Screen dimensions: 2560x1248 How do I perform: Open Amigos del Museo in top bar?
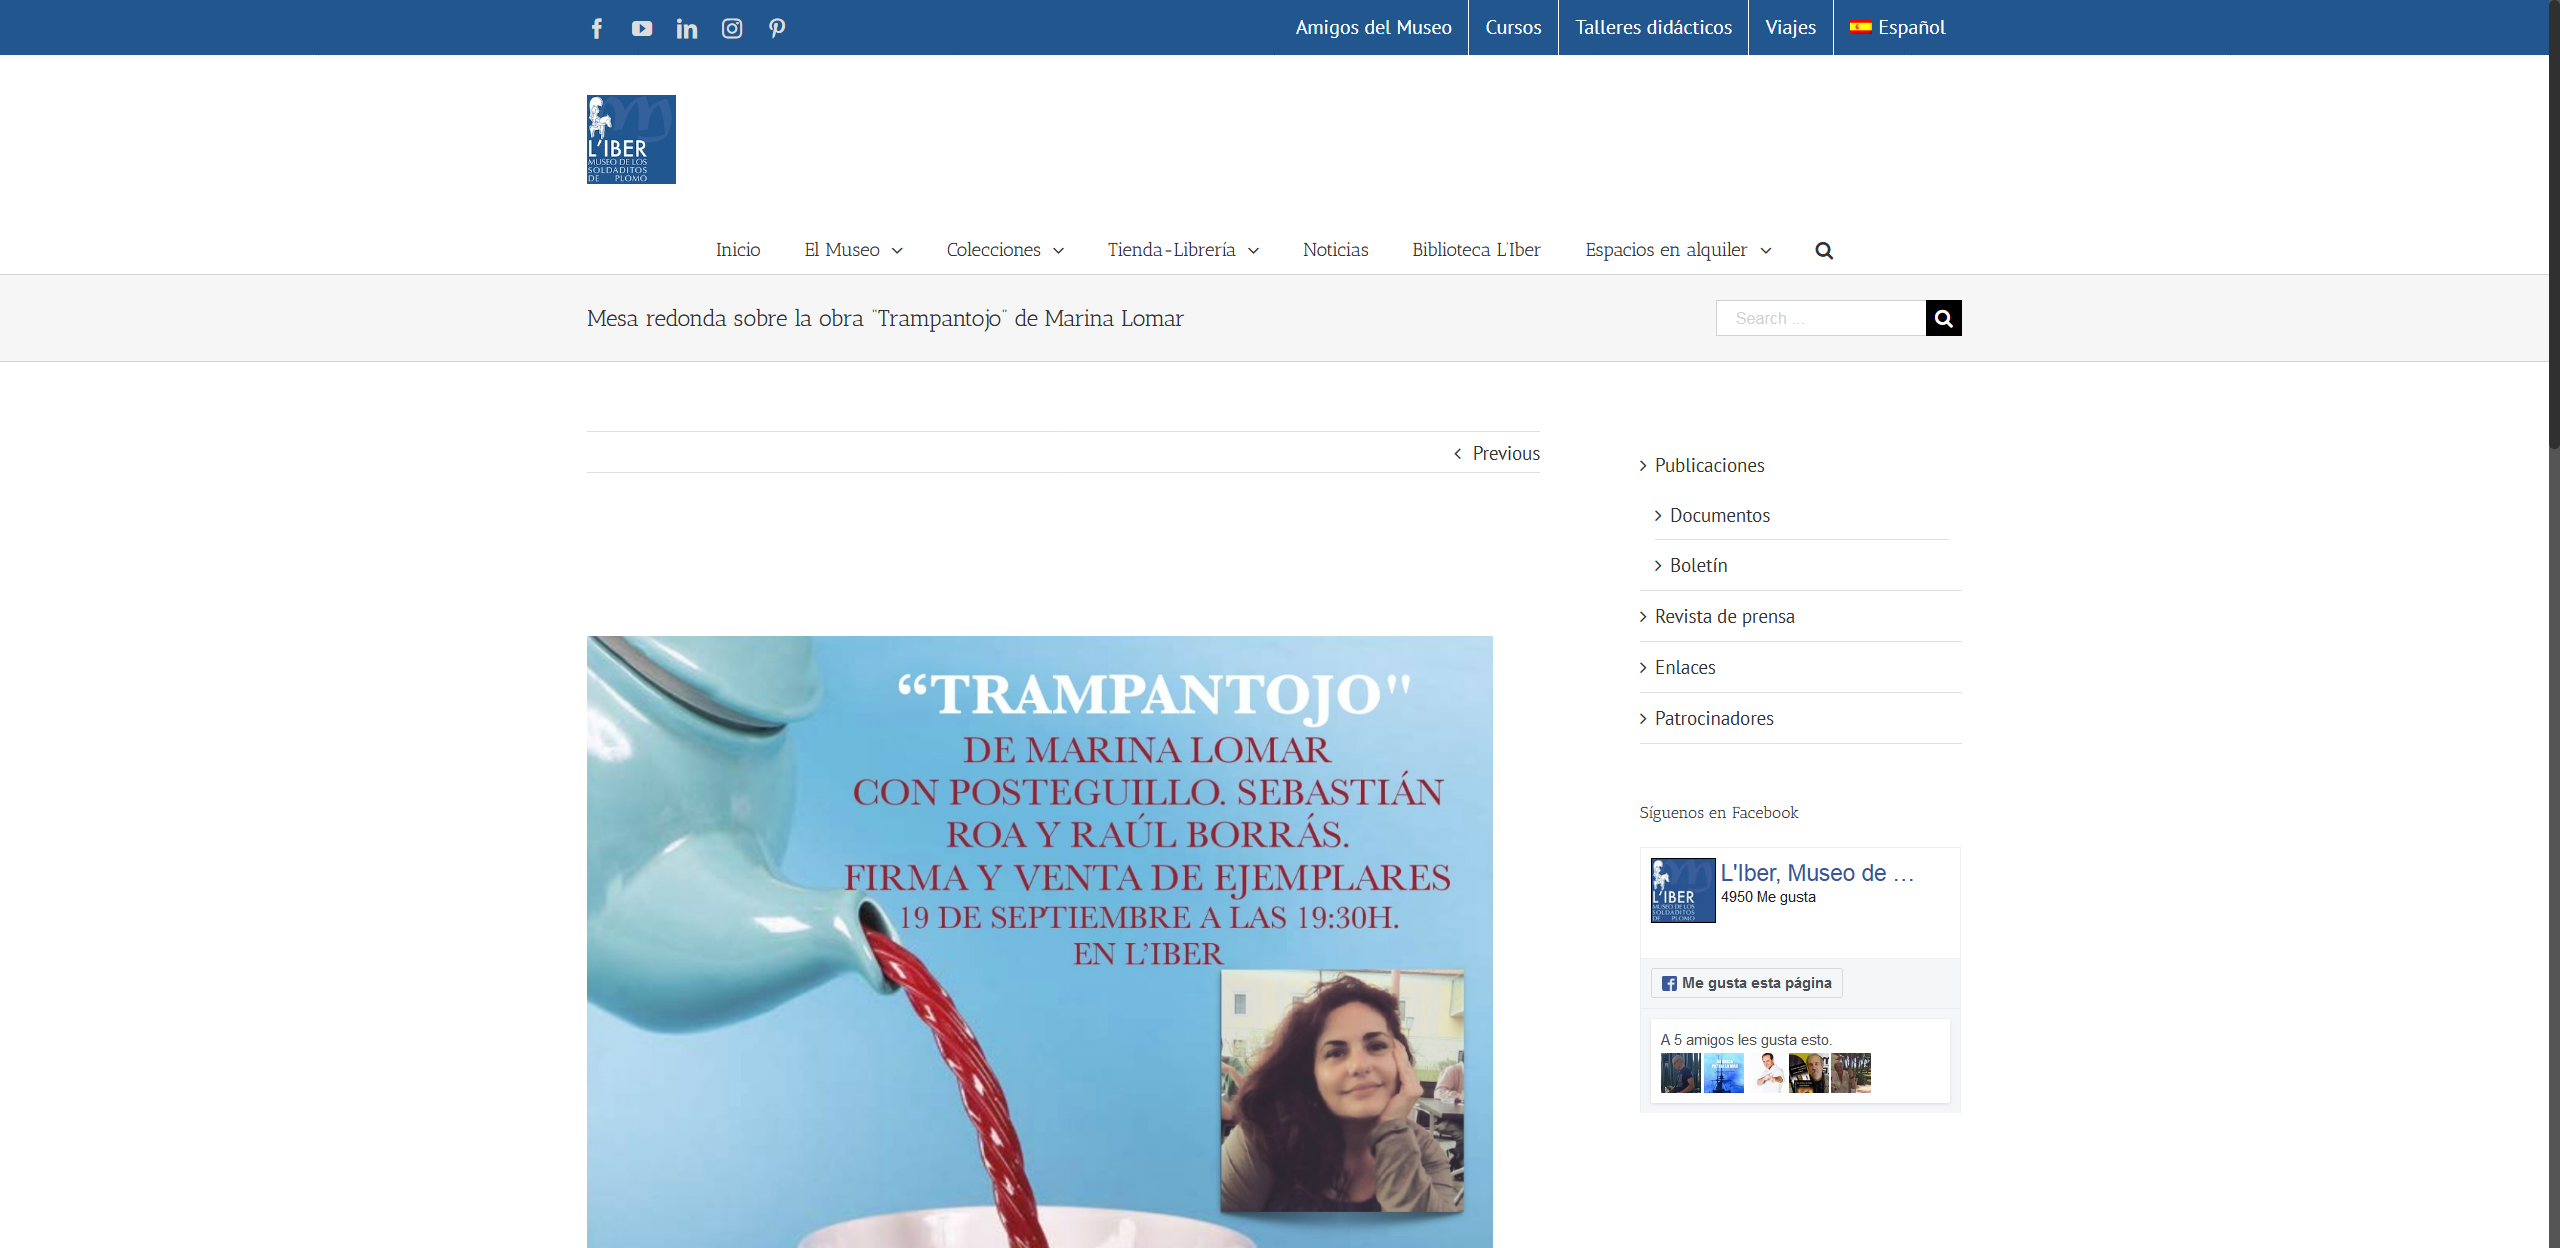coord(1373,27)
